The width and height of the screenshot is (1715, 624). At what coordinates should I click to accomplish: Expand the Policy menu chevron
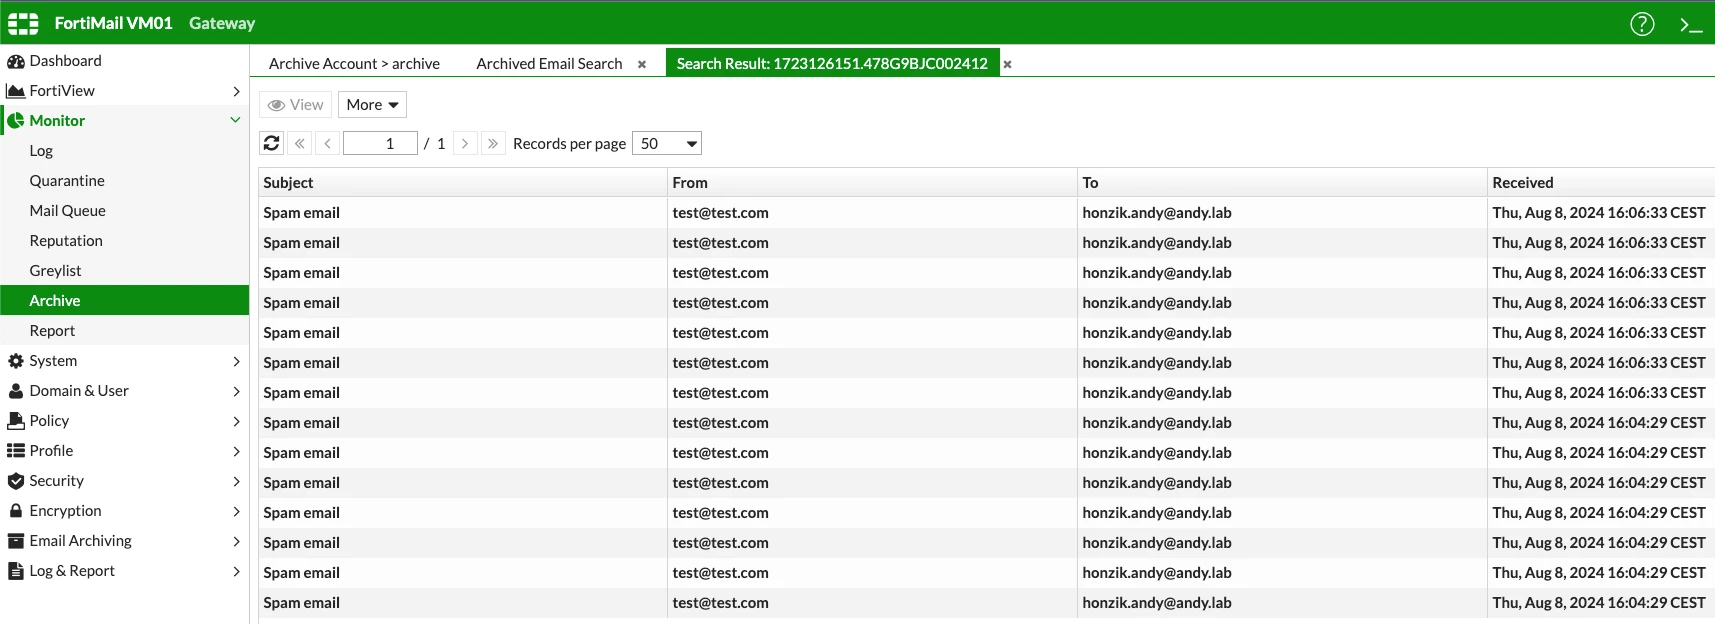point(236,421)
